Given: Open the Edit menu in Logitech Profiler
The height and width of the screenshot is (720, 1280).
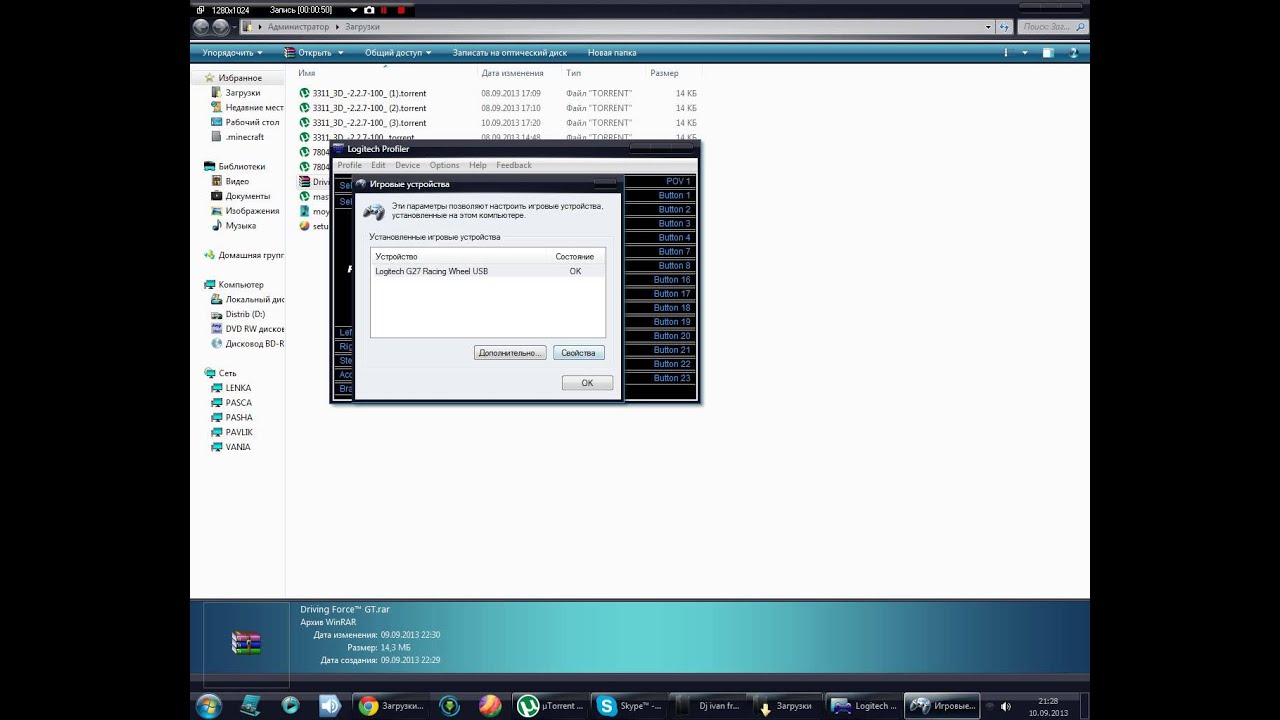Looking at the screenshot, I should (378, 165).
